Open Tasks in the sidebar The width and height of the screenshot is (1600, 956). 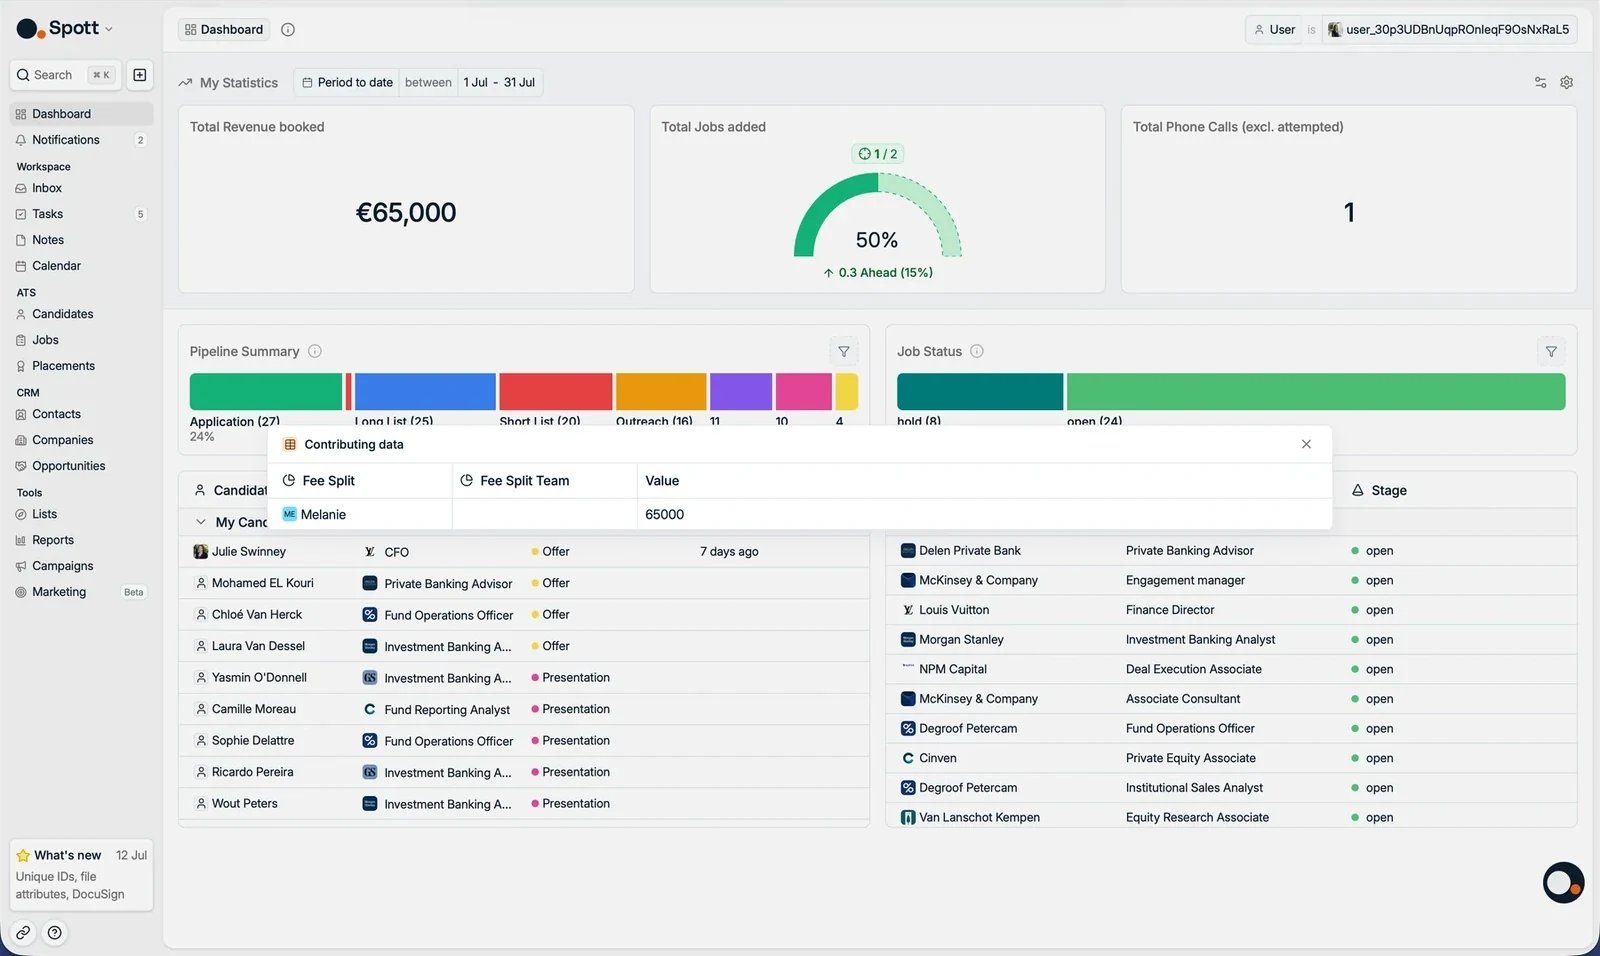click(81, 214)
